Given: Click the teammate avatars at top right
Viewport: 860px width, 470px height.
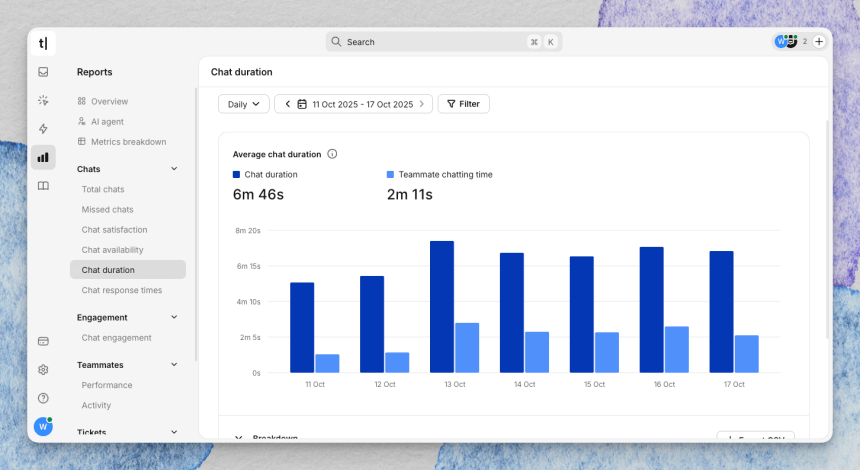Looking at the screenshot, I should point(786,41).
